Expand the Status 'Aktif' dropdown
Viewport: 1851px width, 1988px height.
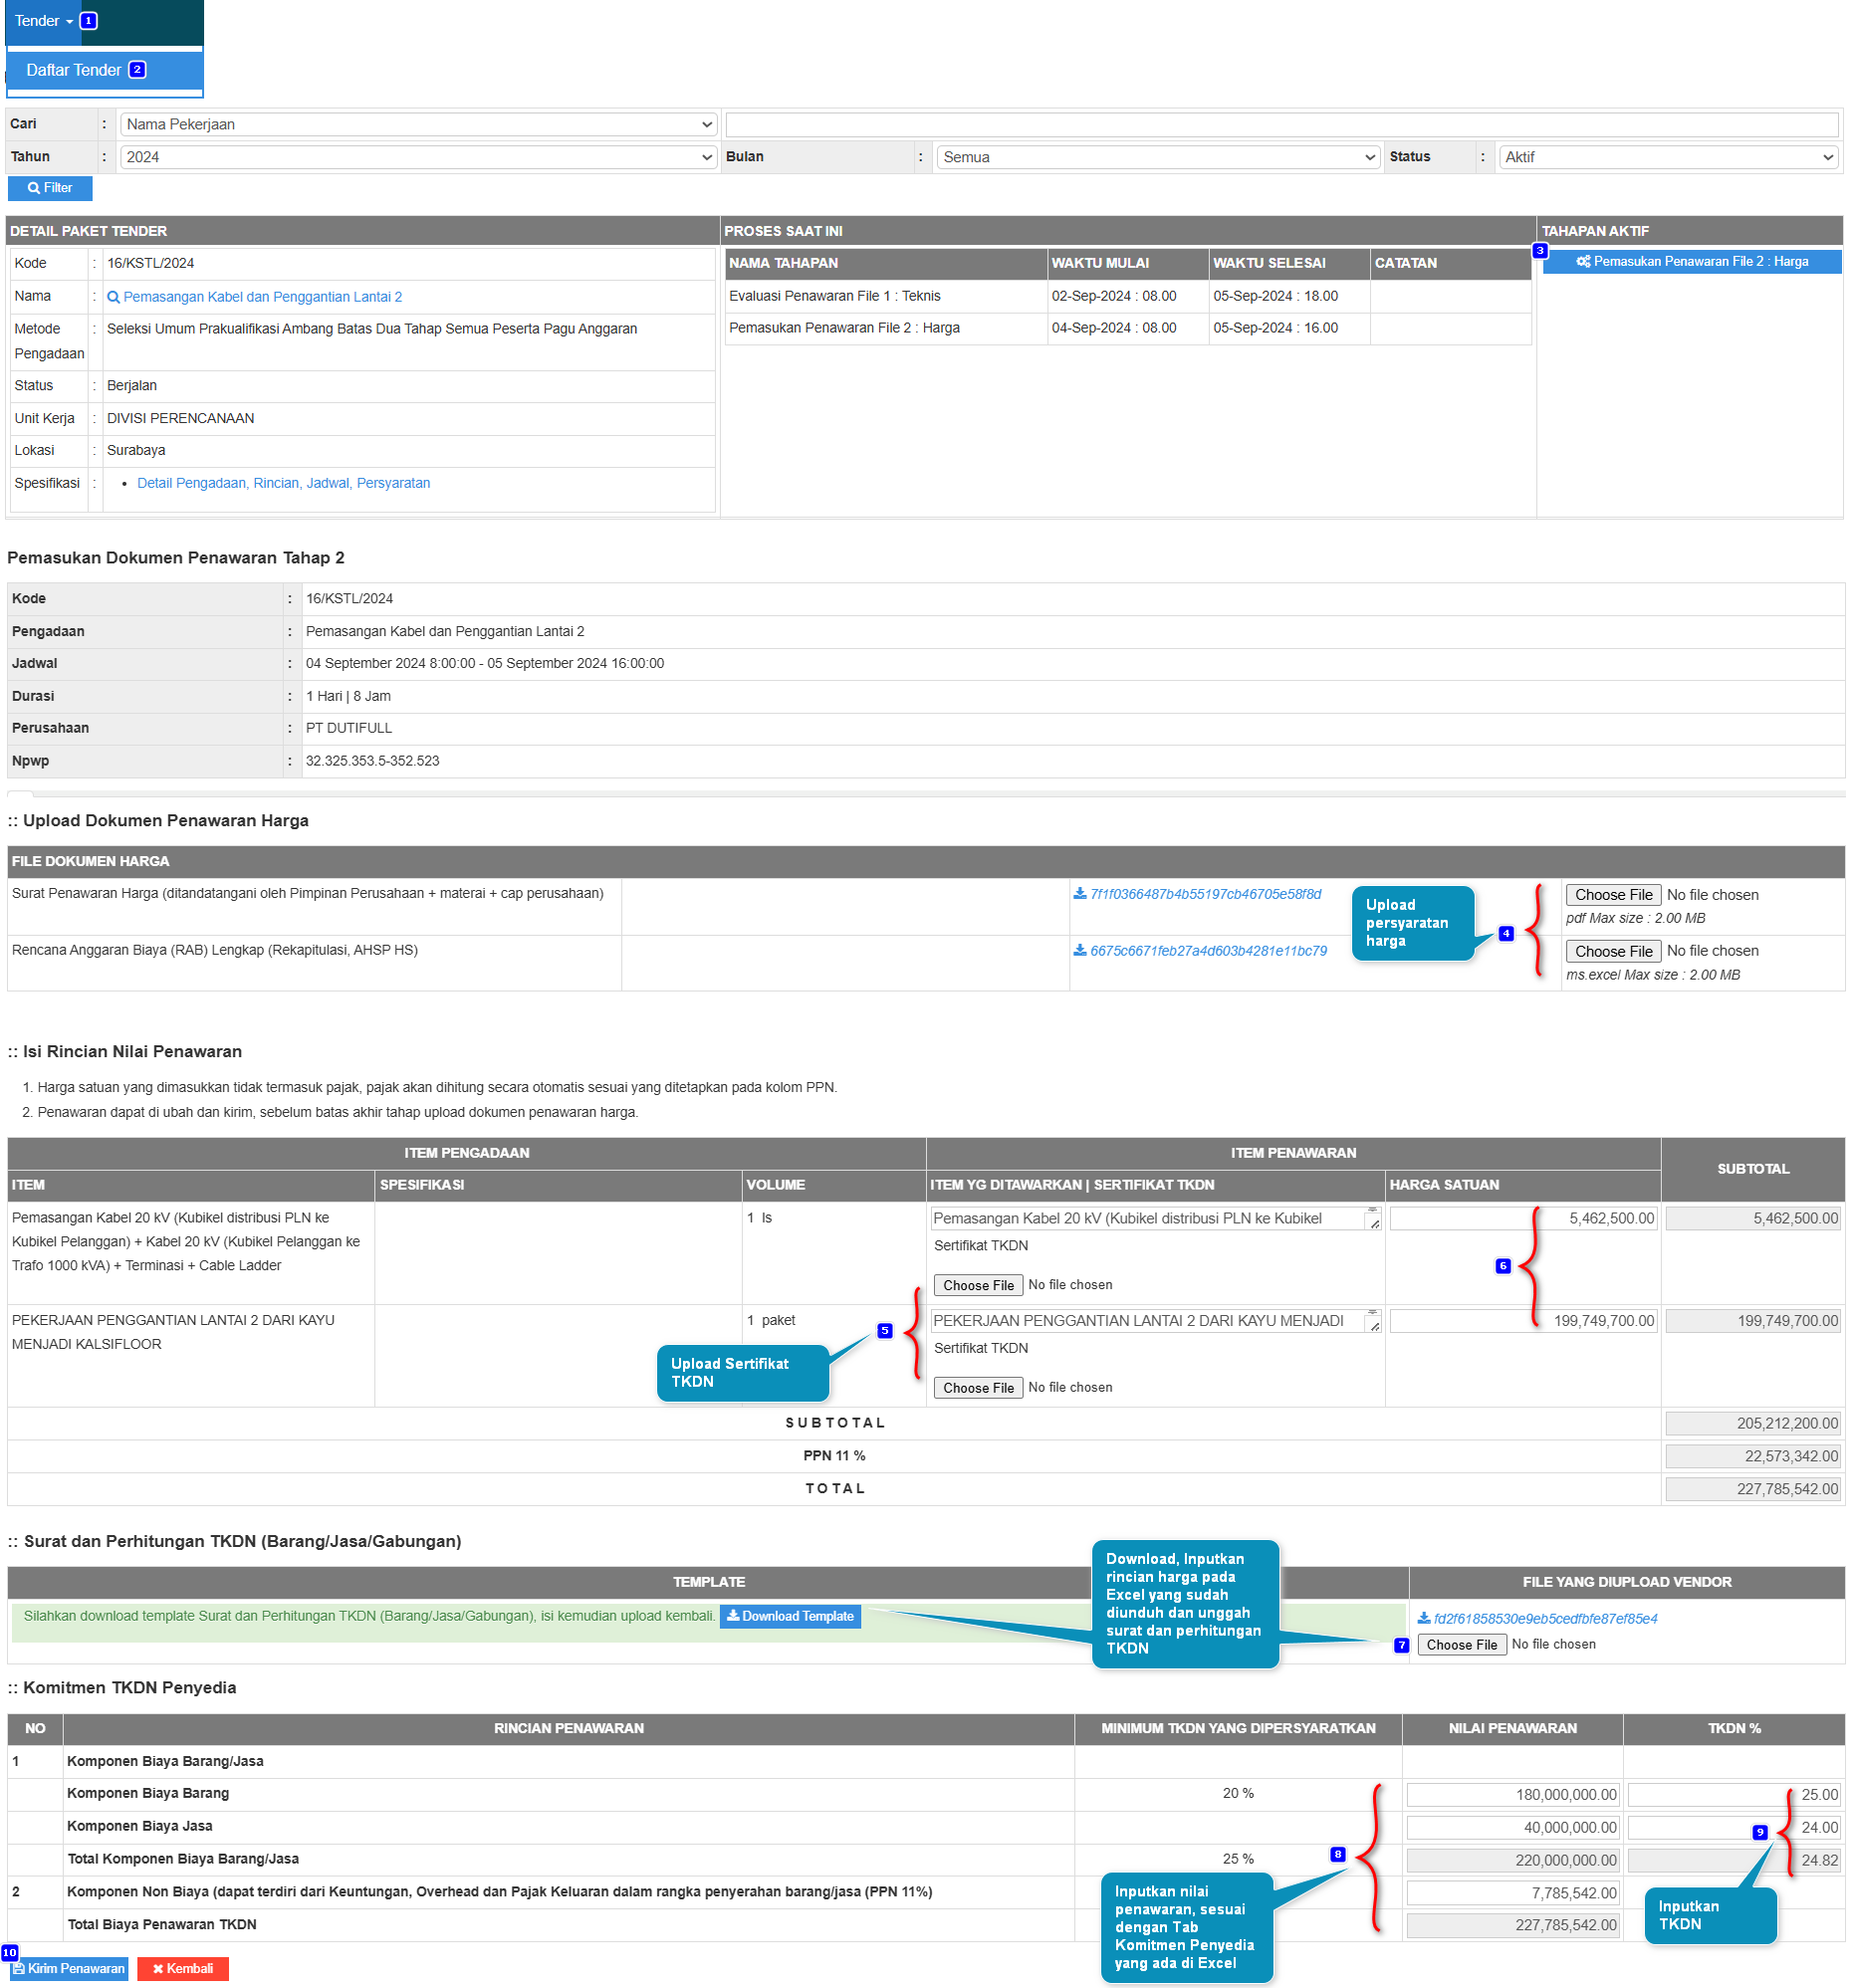point(1668,157)
